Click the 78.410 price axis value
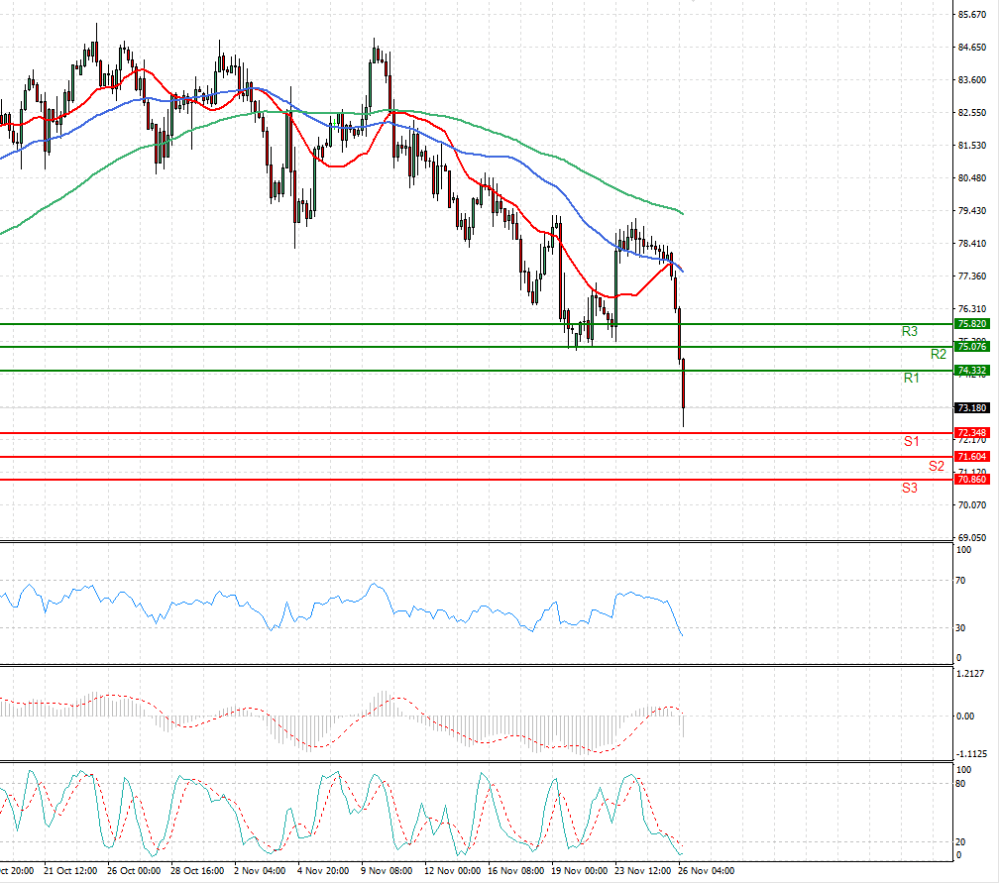Image resolution: width=1000 pixels, height=883 pixels. [972, 244]
